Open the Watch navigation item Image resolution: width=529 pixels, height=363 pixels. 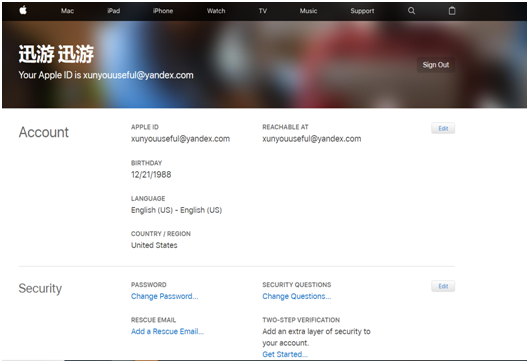point(216,11)
